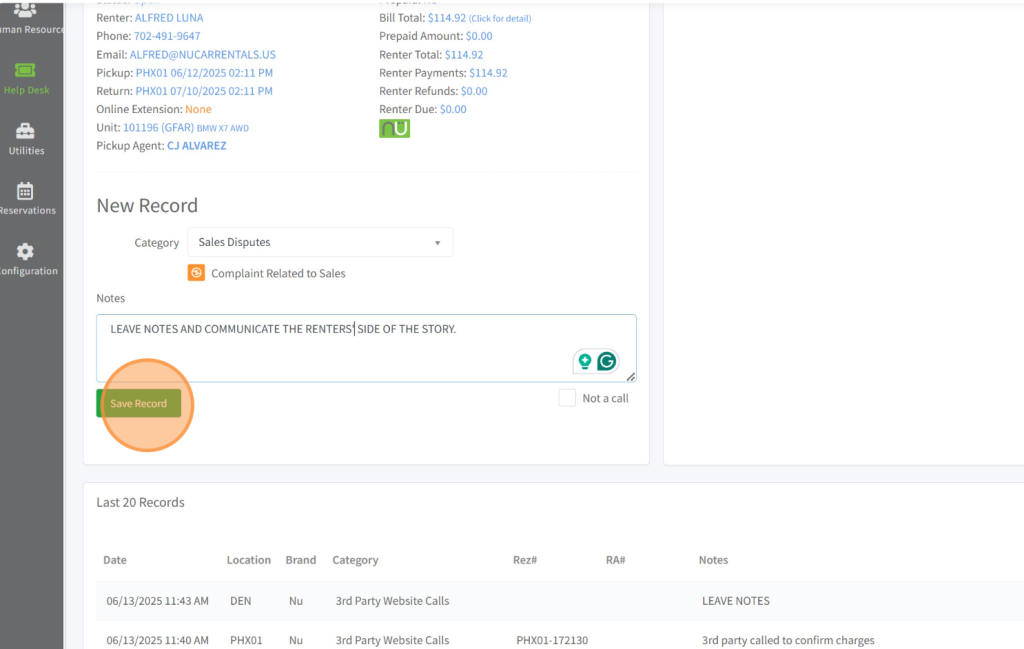Expand the Category dropdown showing Sales Disputes
Image resolution: width=1024 pixels, height=649 pixels.
(x=320, y=242)
